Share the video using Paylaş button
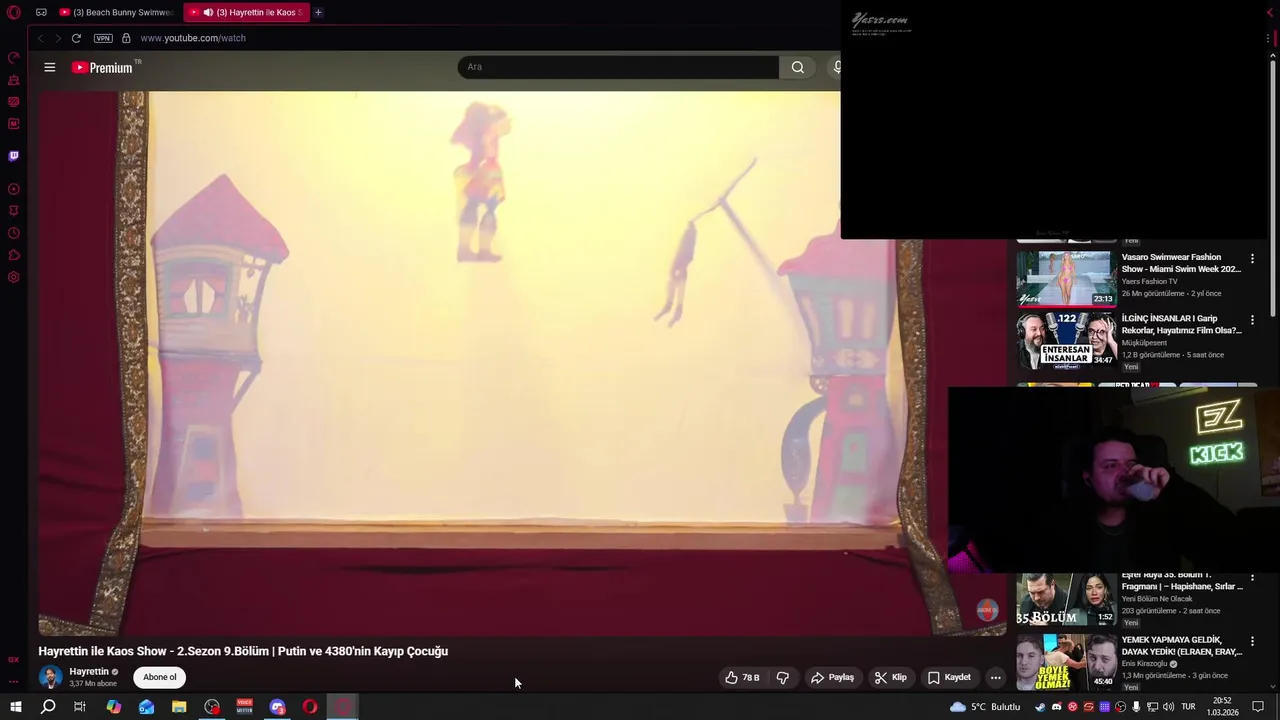The height and width of the screenshot is (720, 1280). coord(832,677)
